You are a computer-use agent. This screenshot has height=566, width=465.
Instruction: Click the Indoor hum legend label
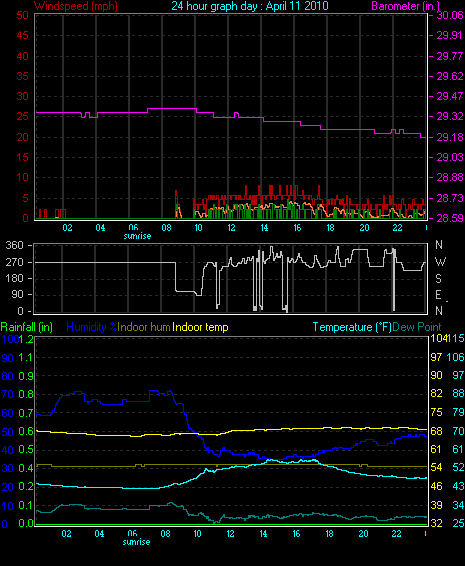point(144,327)
